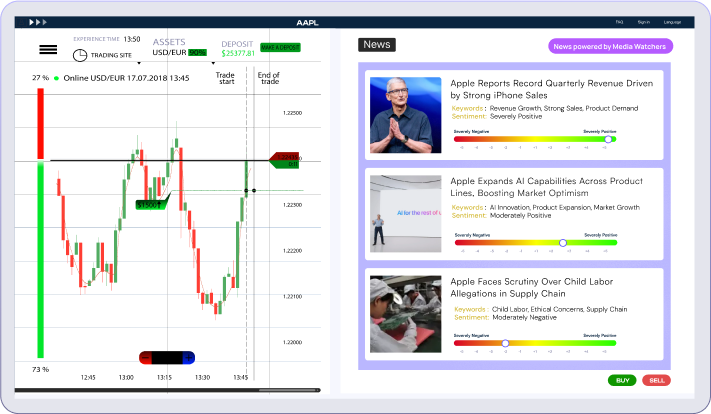Click the Online USD/EUR 17.07.2018 13:45 text
This screenshot has width=711, height=414.
(127, 78)
